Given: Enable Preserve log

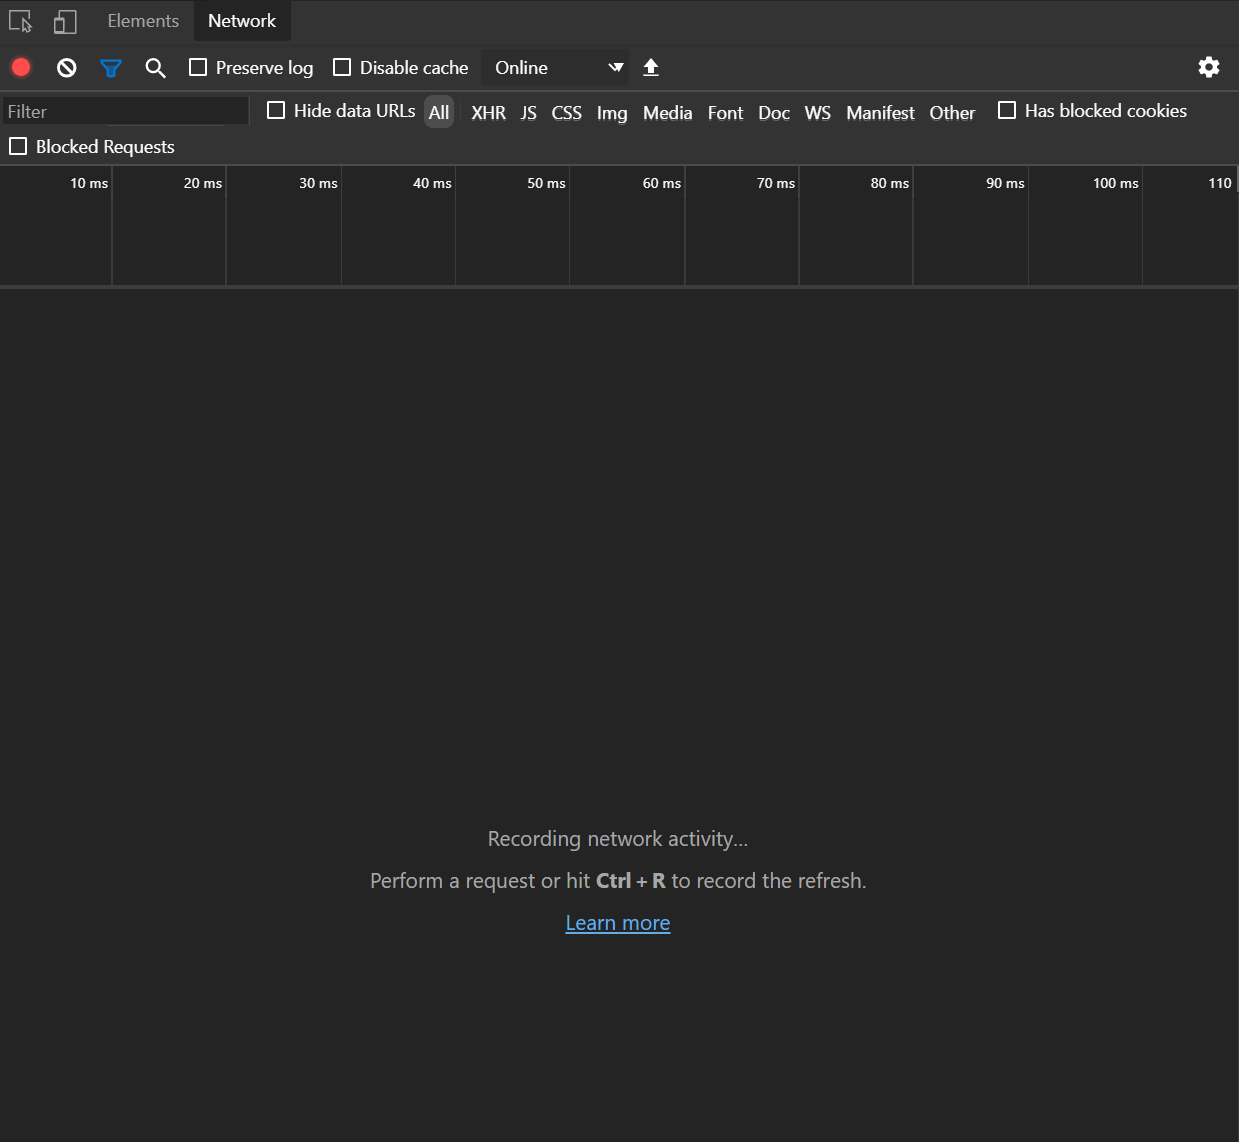Looking at the screenshot, I should click(x=197, y=67).
